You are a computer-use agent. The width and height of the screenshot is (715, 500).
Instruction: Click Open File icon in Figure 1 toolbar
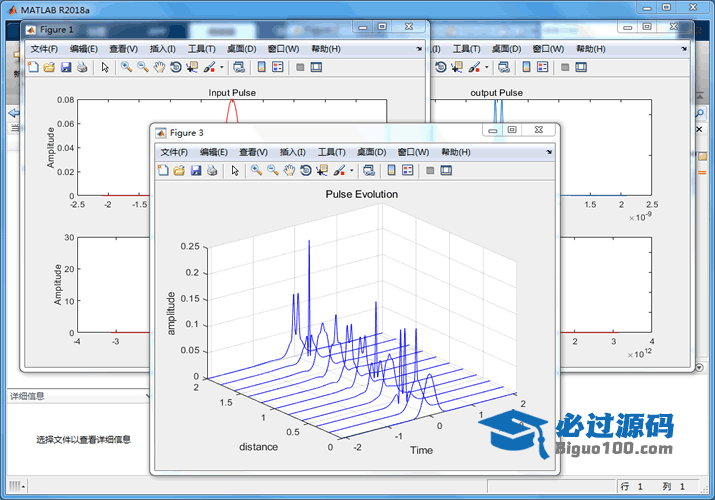click(x=49, y=67)
